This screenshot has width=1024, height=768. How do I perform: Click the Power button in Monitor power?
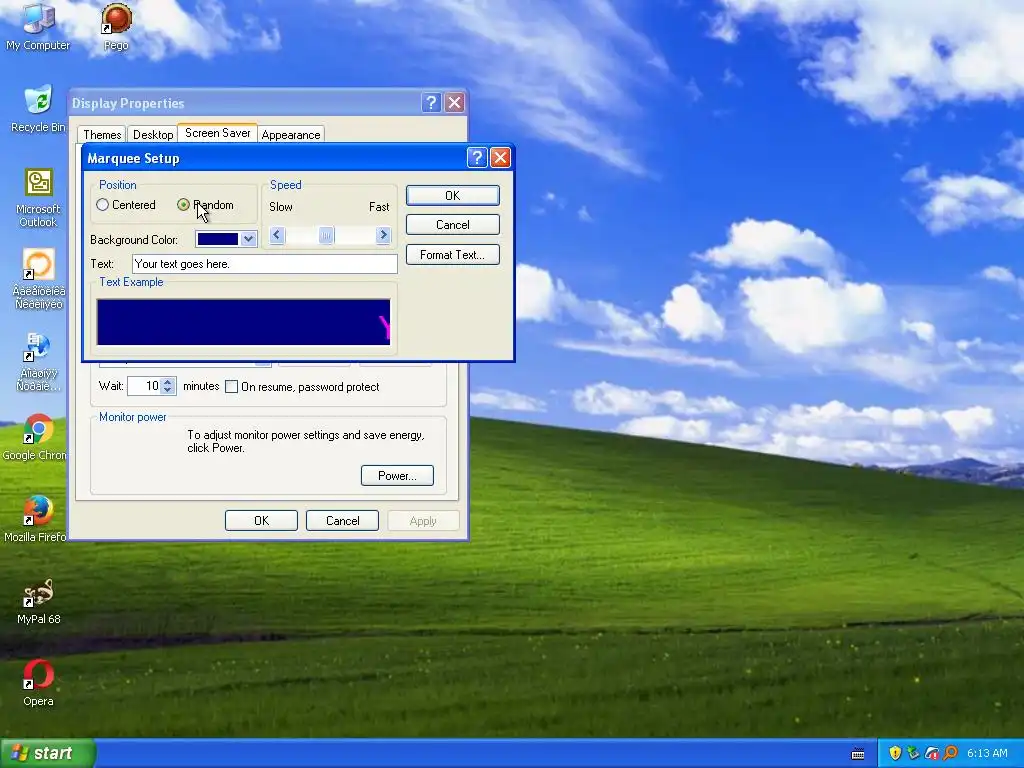pyautogui.click(x=397, y=475)
